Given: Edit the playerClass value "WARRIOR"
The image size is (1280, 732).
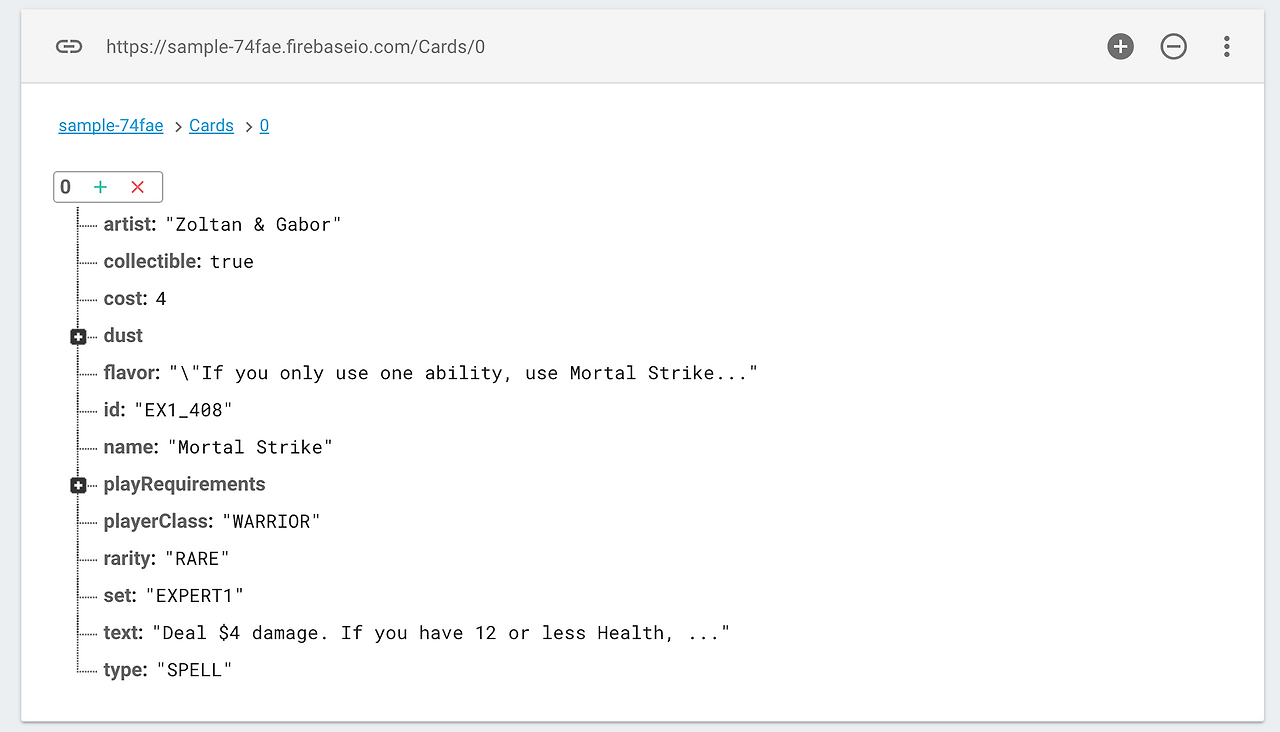Looking at the screenshot, I should [x=271, y=522].
